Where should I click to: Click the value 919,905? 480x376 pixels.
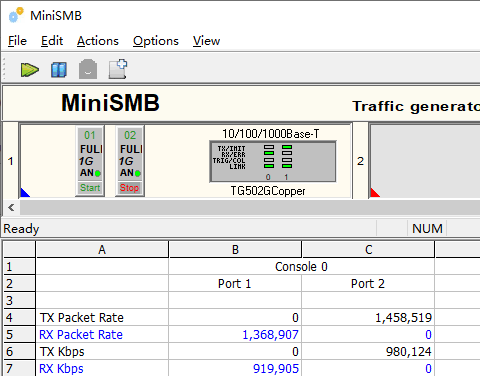(x=276, y=369)
